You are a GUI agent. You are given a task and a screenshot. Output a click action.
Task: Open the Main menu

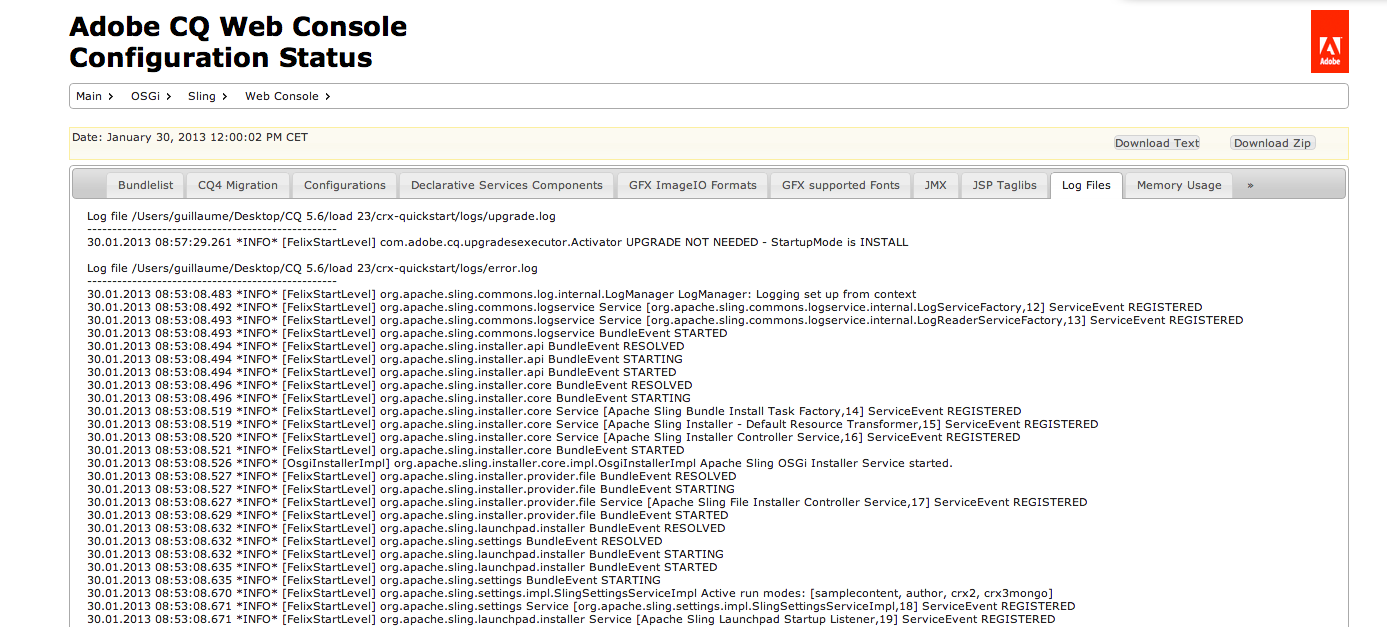[x=94, y=96]
